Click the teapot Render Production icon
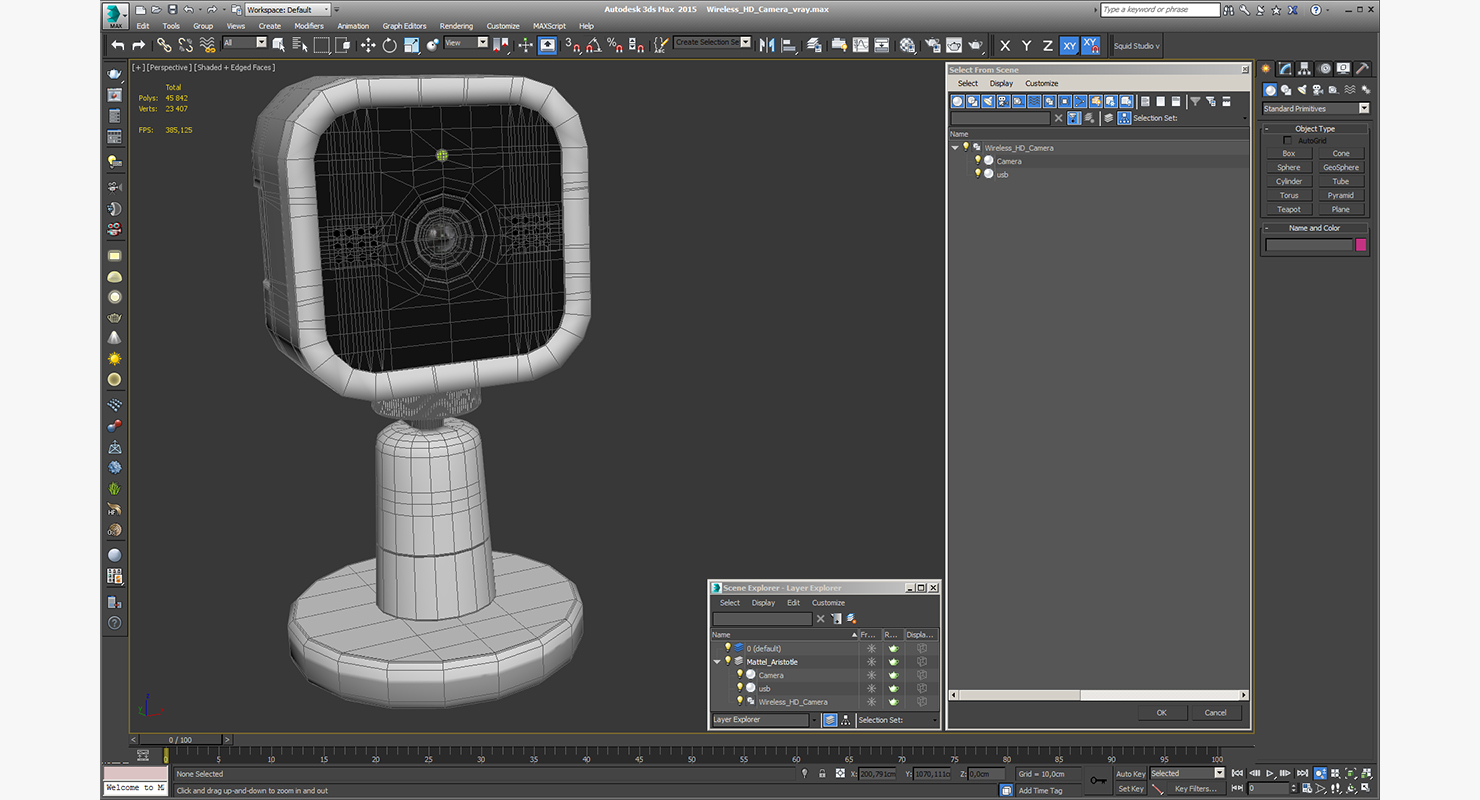 [976, 45]
